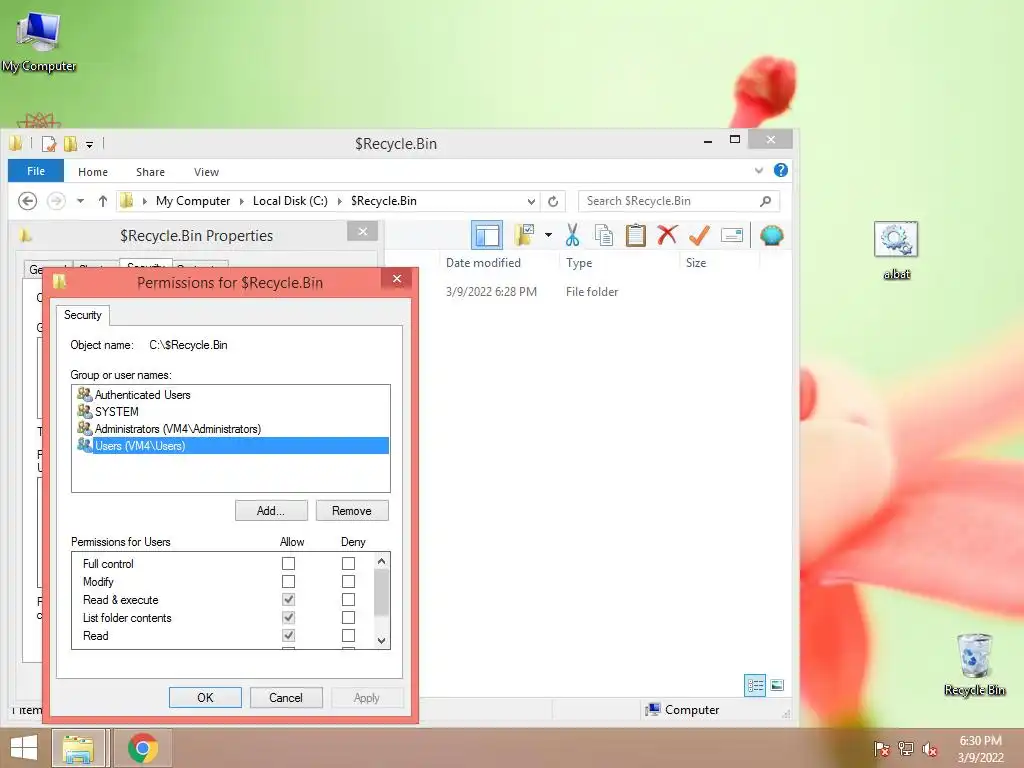Screen dimensions: 1024x768
Task: Click the quick access New Folder icon
Action: pos(71,144)
